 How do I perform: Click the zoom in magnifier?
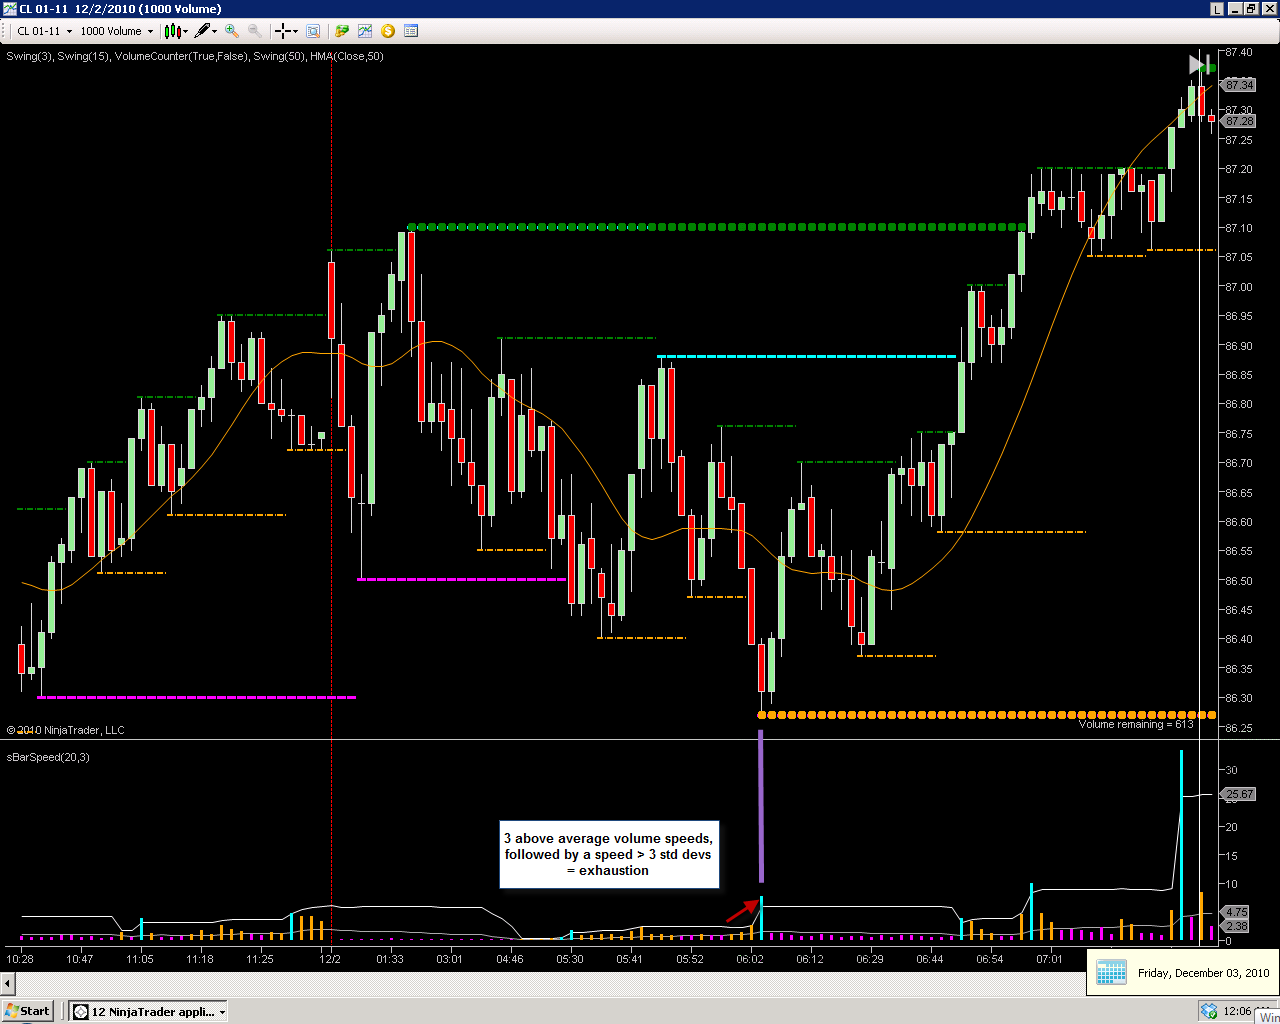pos(232,31)
